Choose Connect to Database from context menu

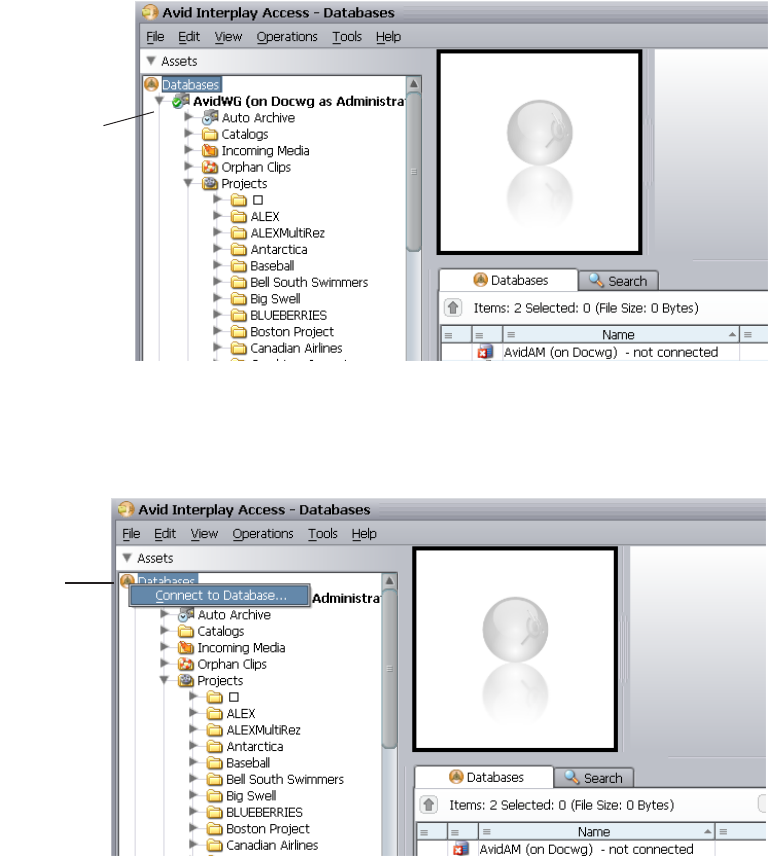pyautogui.click(x=220, y=595)
